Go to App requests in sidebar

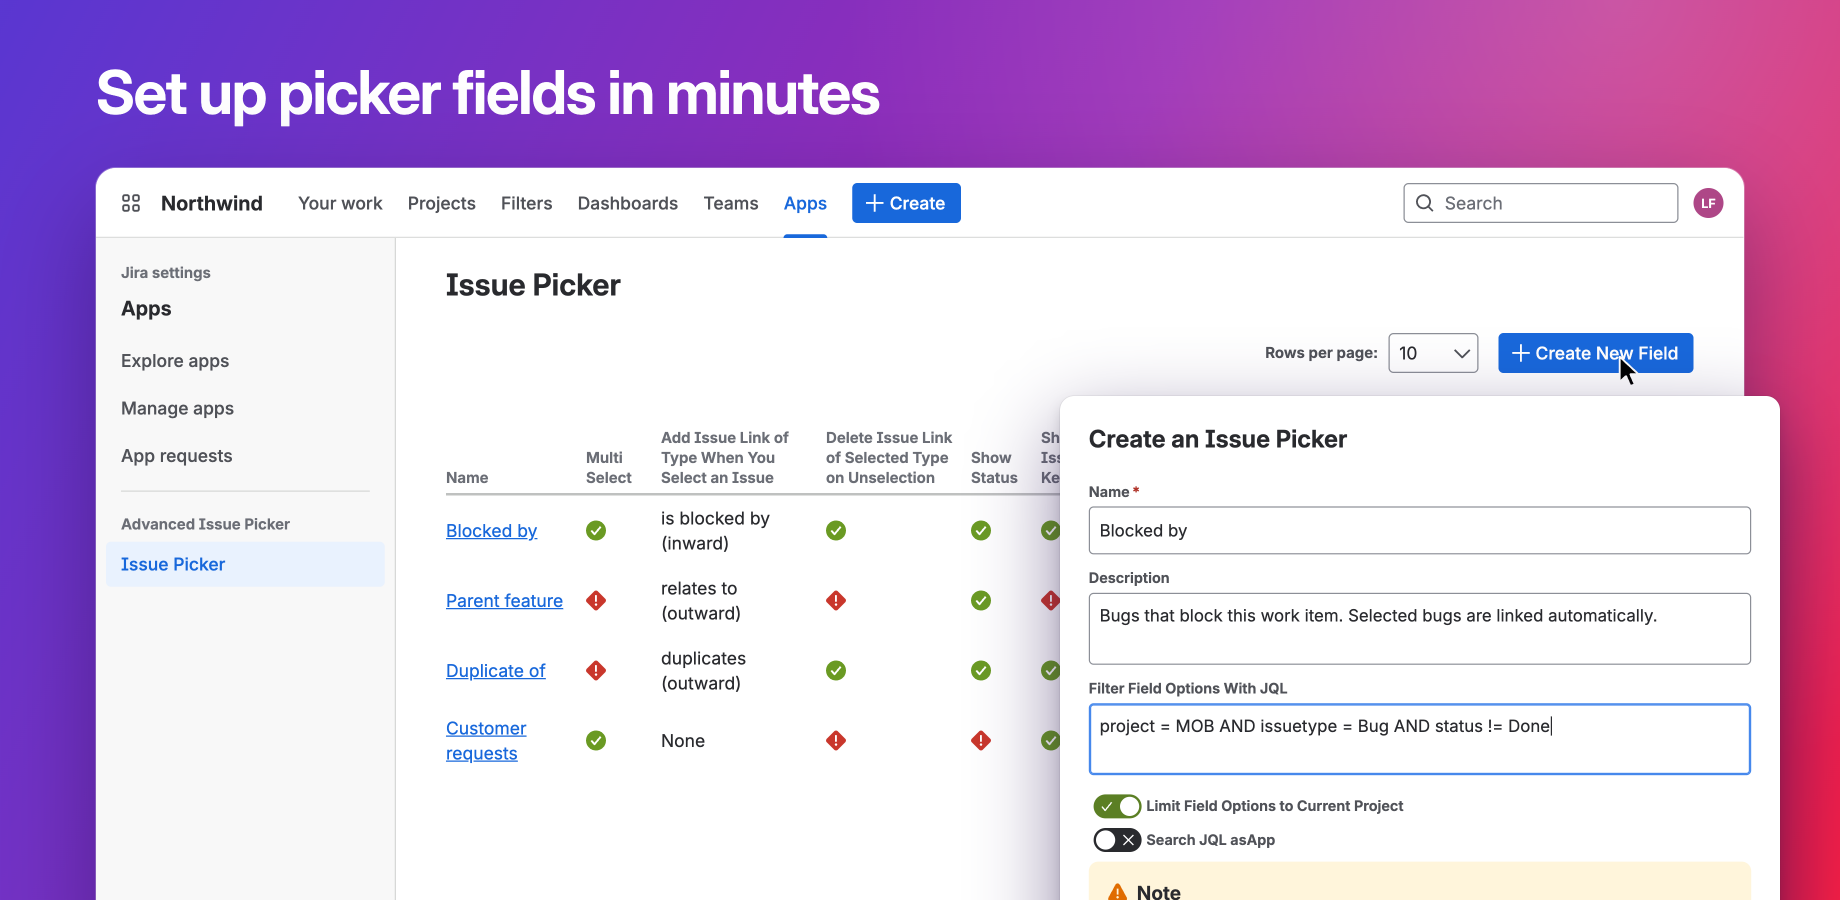click(x=176, y=456)
